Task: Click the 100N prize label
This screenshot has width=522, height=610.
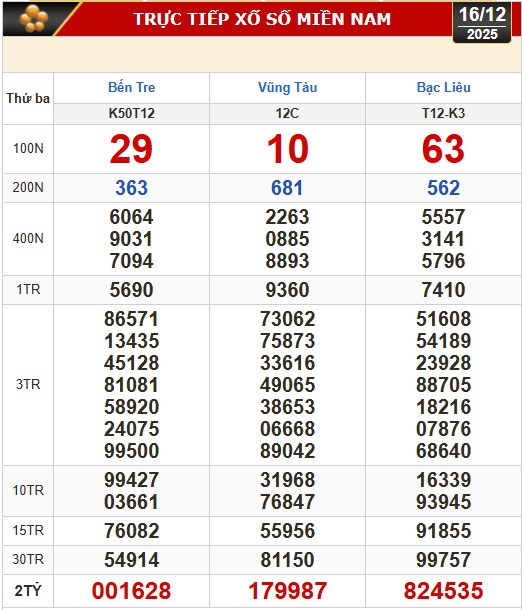Action: pyautogui.click(x=28, y=148)
